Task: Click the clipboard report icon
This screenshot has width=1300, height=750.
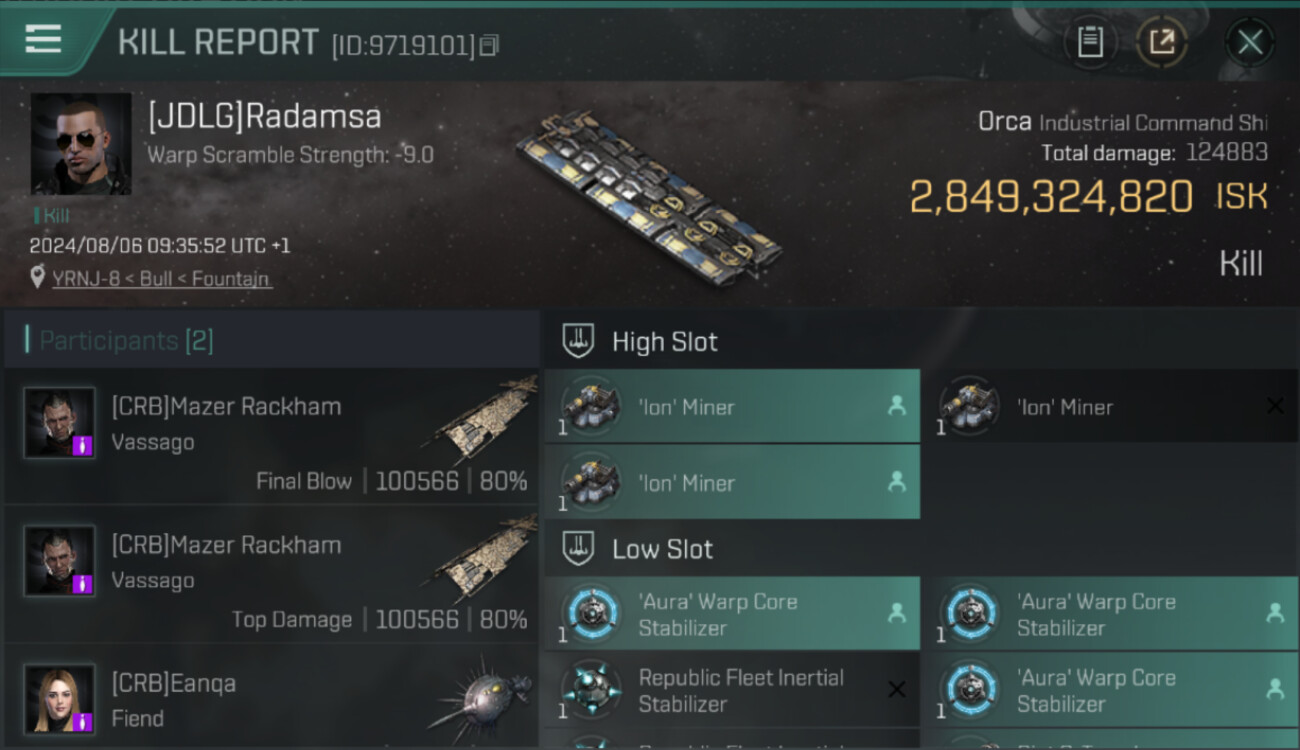Action: 1090,42
